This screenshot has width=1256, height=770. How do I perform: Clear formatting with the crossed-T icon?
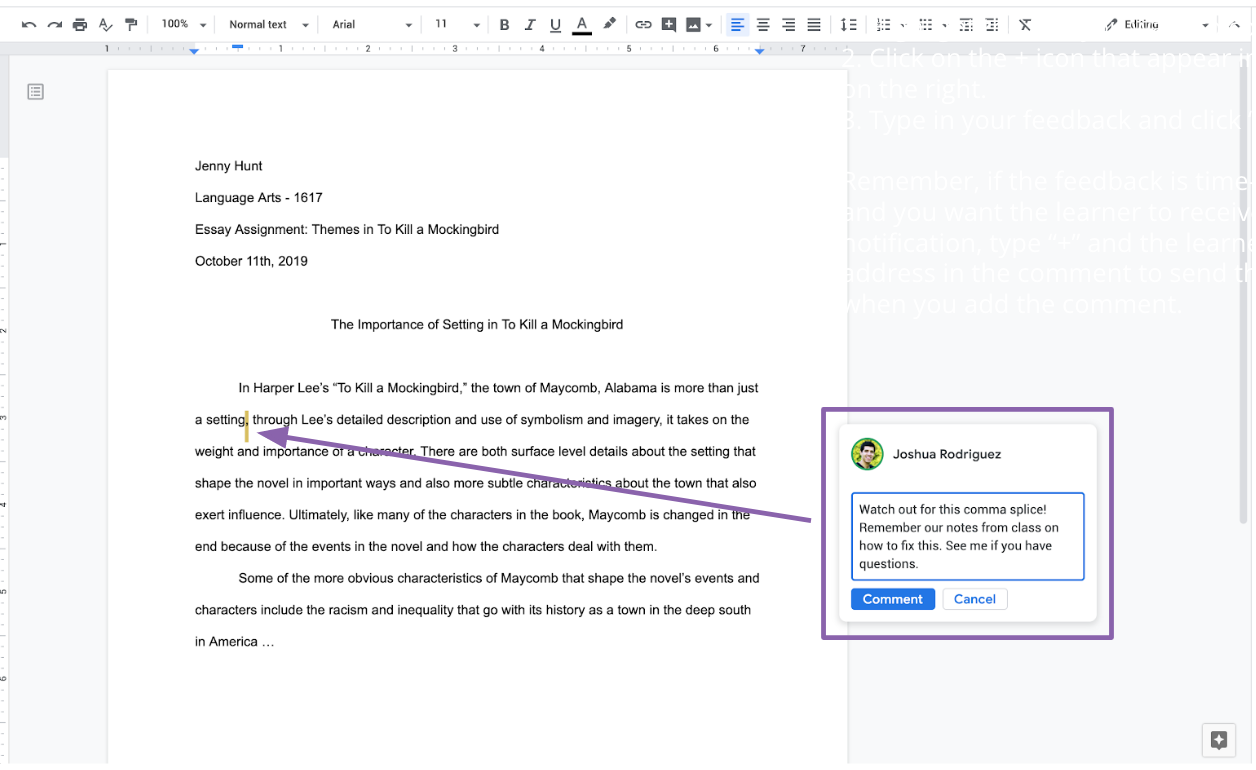pyautogui.click(x=1025, y=25)
